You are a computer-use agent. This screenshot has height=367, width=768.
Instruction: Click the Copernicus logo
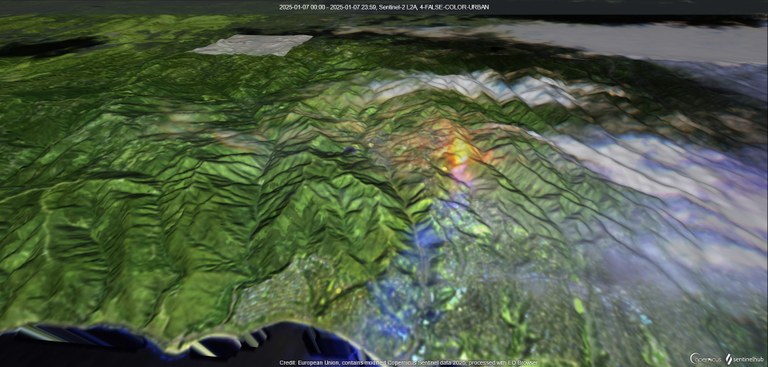(x=705, y=359)
